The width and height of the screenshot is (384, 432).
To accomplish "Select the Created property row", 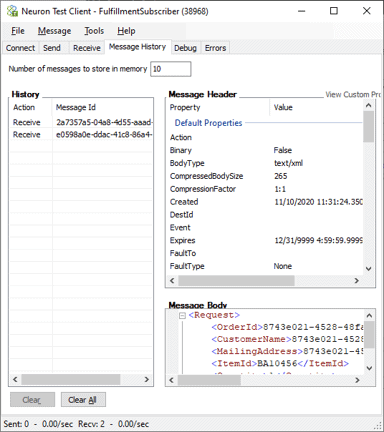I will click(x=265, y=202).
